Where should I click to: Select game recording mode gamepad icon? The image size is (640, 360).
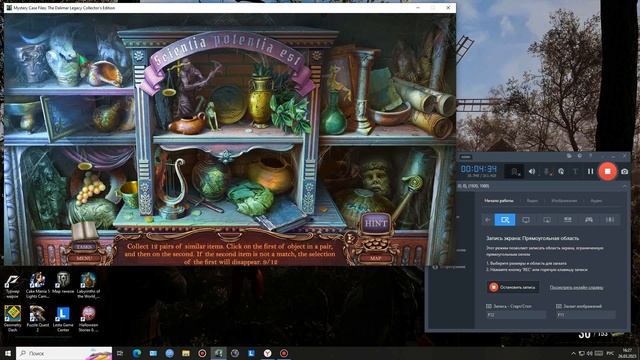[x=589, y=220]
